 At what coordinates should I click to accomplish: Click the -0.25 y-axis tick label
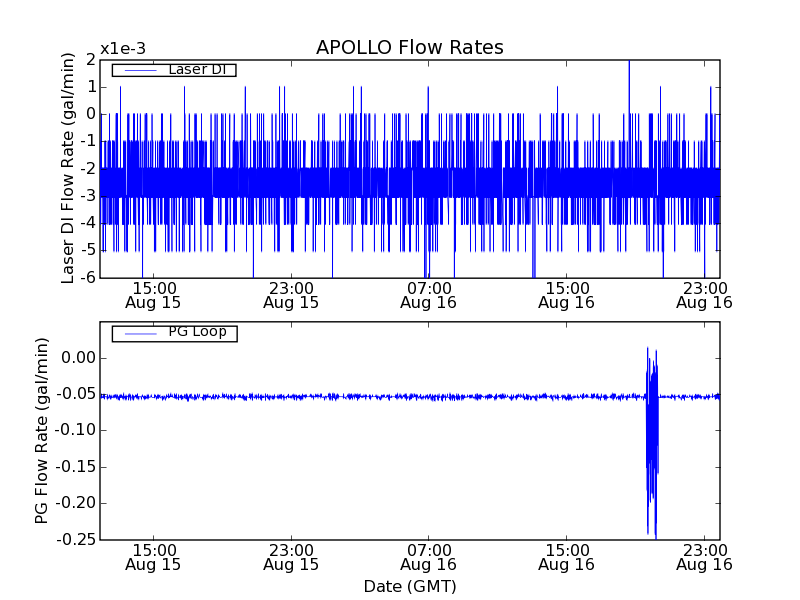[76, 540]
